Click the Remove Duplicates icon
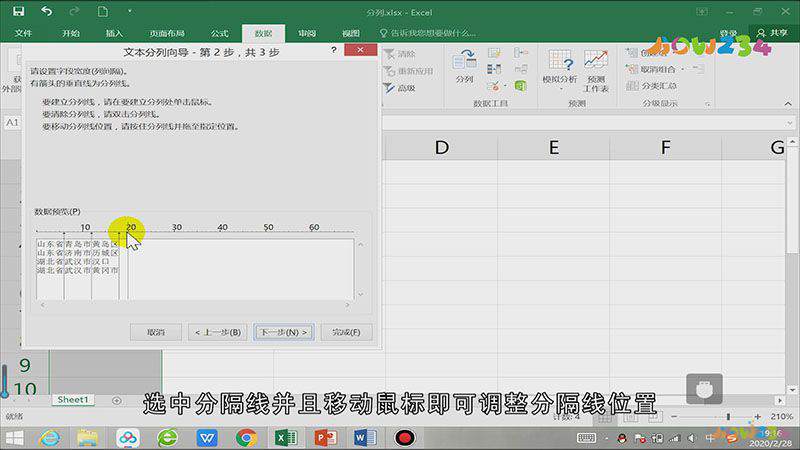Viewport: 800px width, 450px height. [494, 69]
